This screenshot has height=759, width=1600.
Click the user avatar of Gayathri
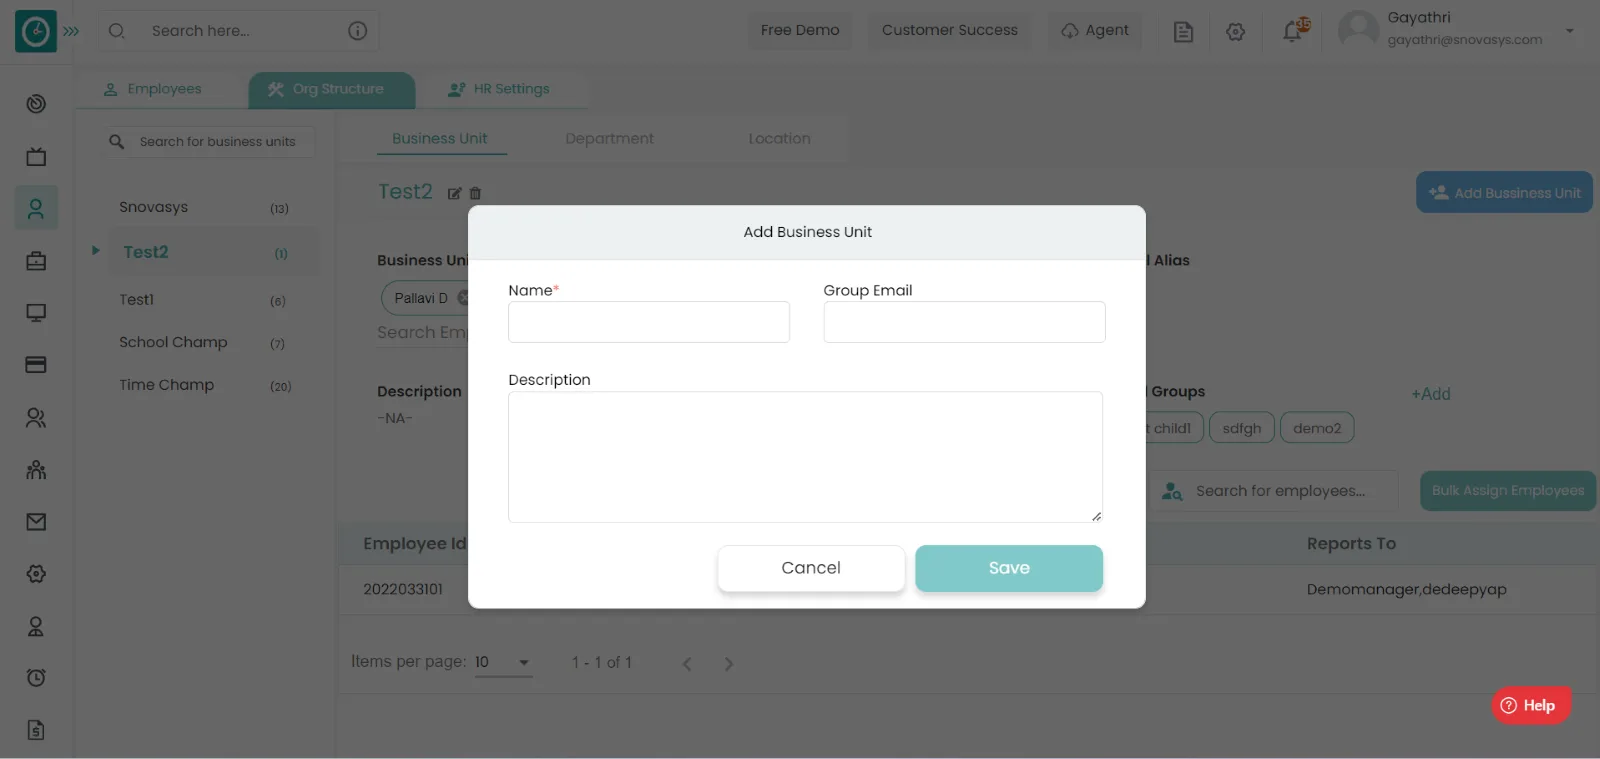(x=1358, y=30)
